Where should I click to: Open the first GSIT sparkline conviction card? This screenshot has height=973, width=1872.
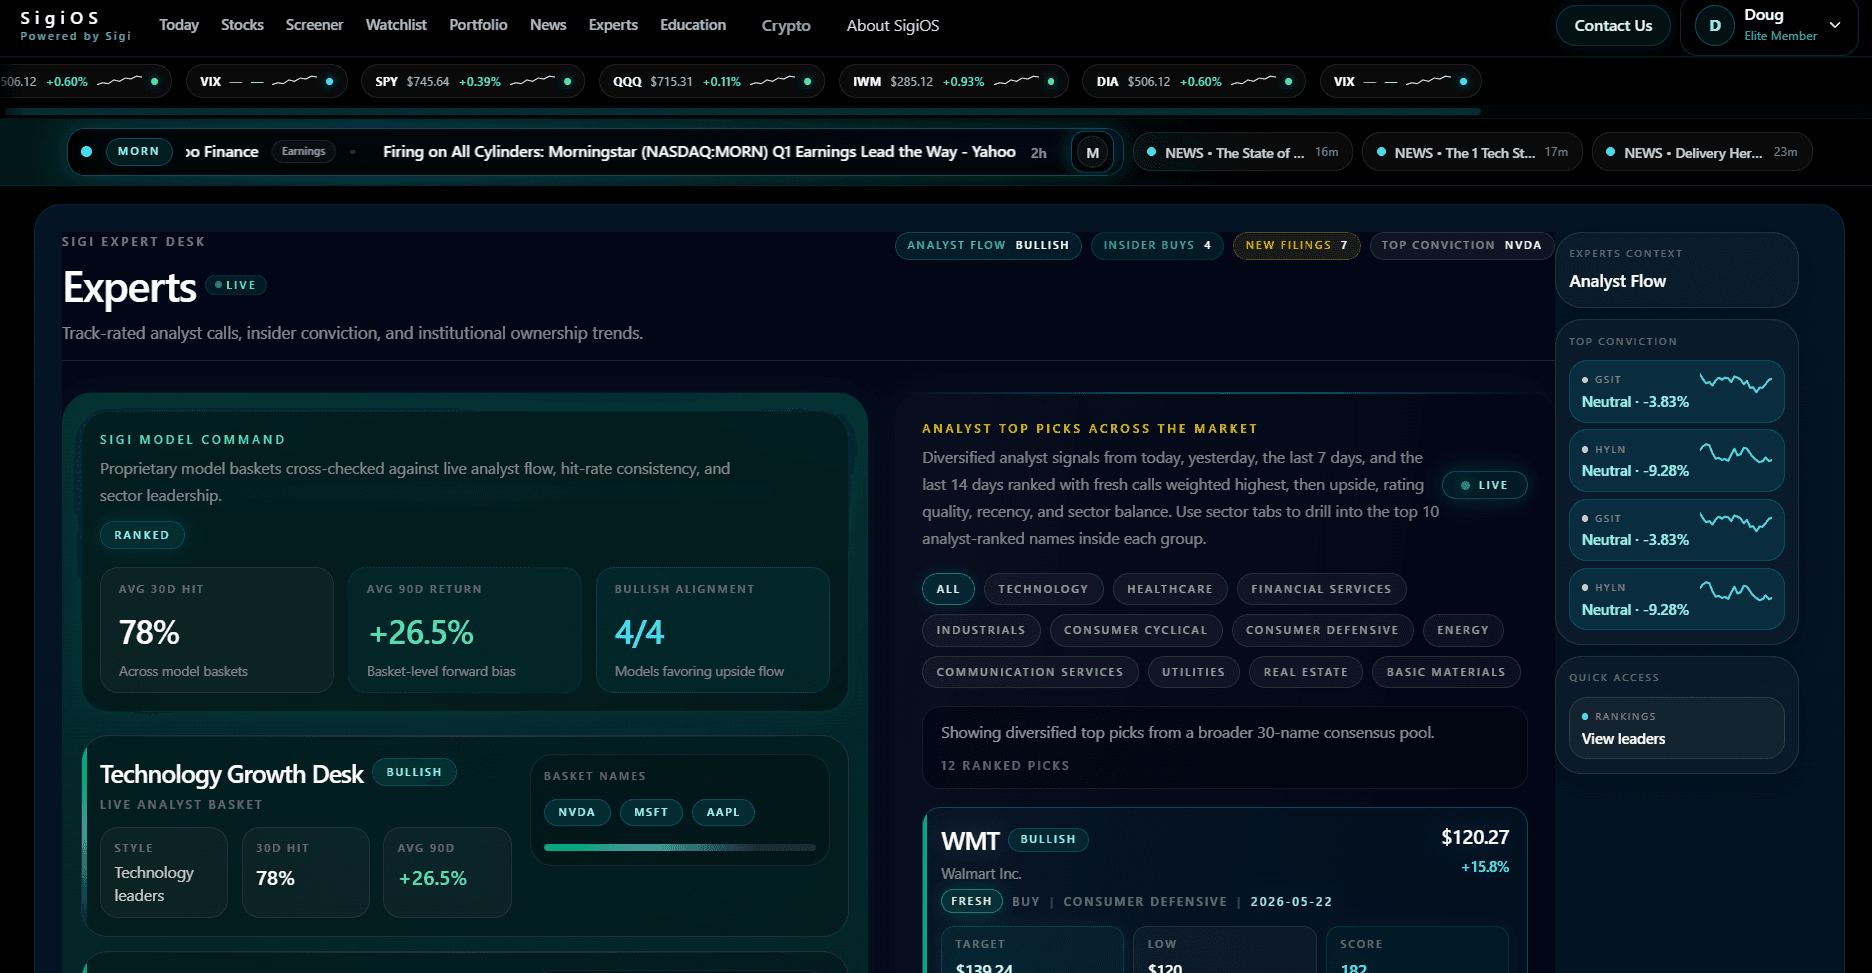tap(1676, 391)
